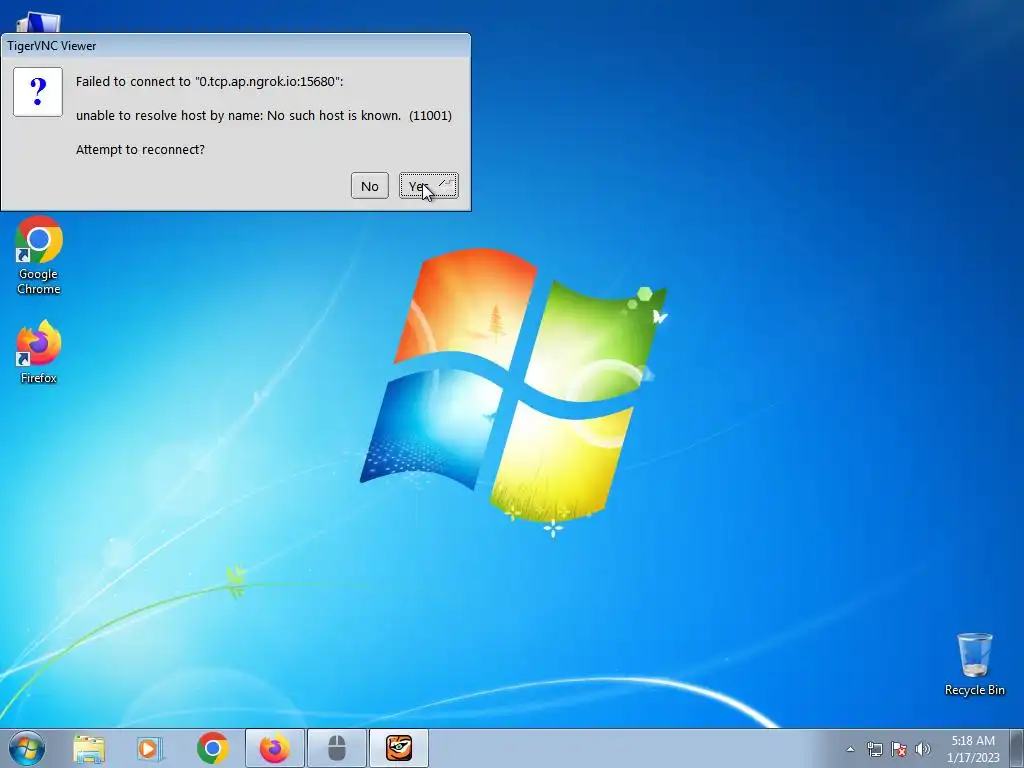
Task: Open the network status tray icon
Action: tap(874, 749)
